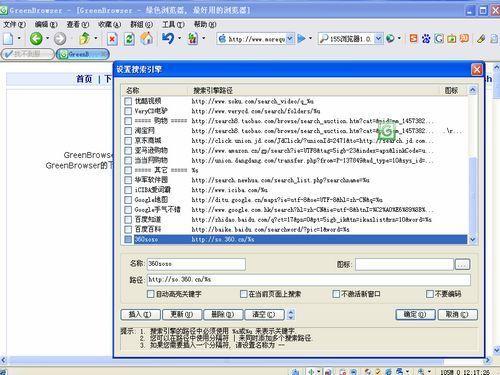Viewport: 500px width, 375px height.
Task: Click the 取消(C) cancel button
Action: pyautogui.click(x=457, y=314)
